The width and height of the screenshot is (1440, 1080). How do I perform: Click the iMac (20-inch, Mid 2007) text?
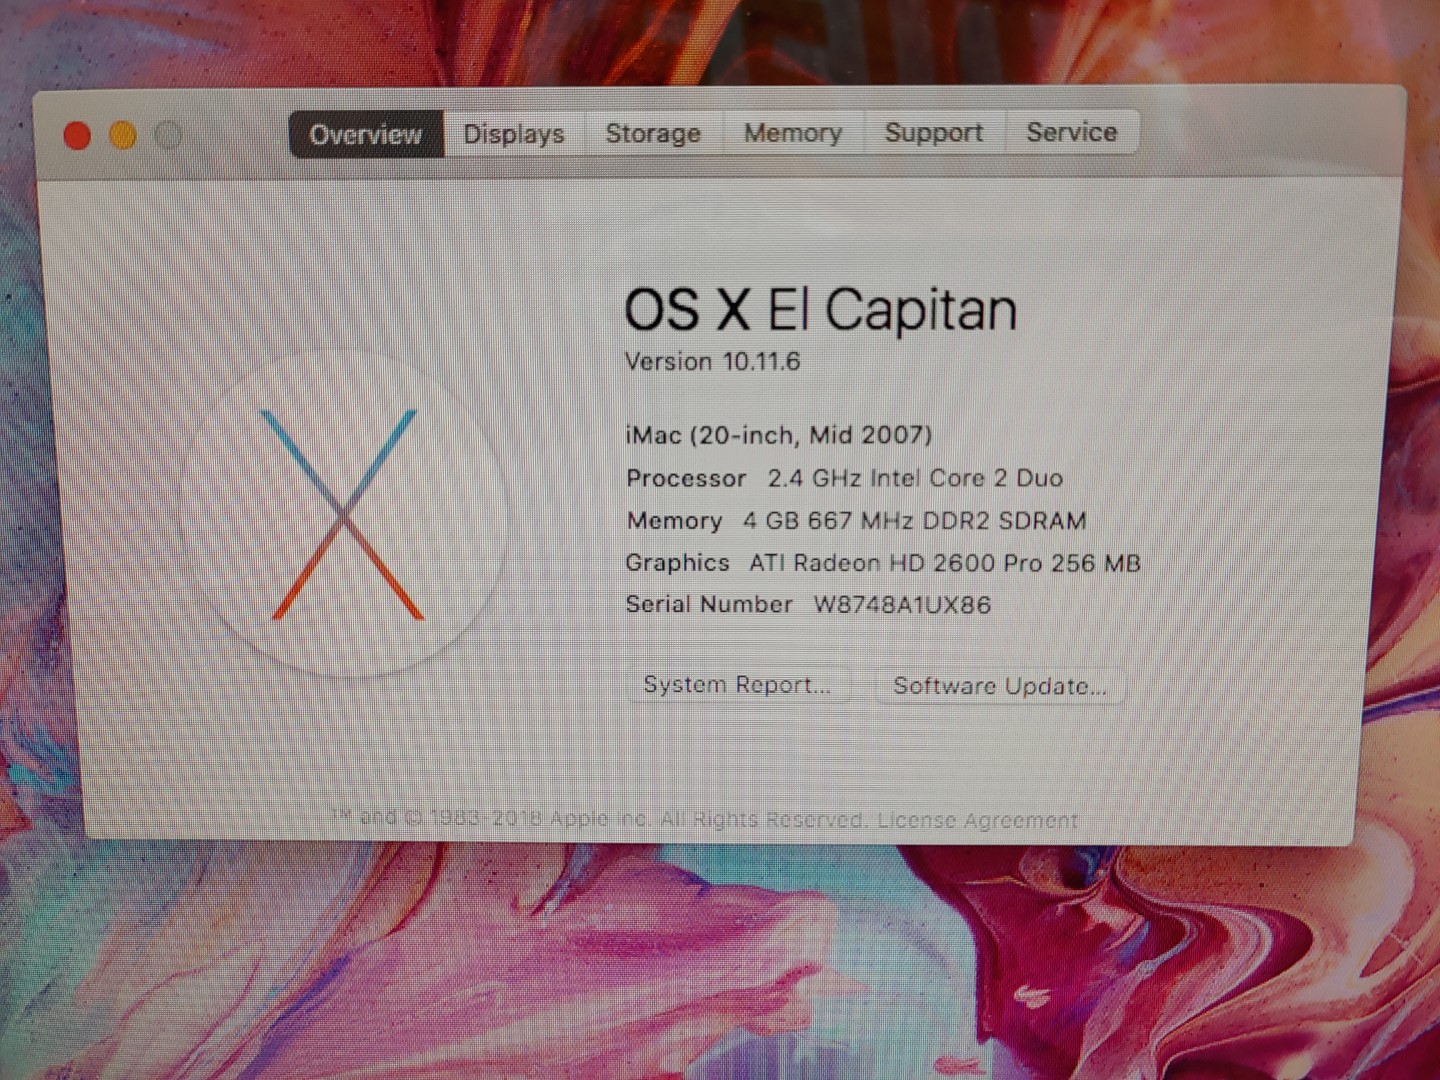tap(779, 435)
